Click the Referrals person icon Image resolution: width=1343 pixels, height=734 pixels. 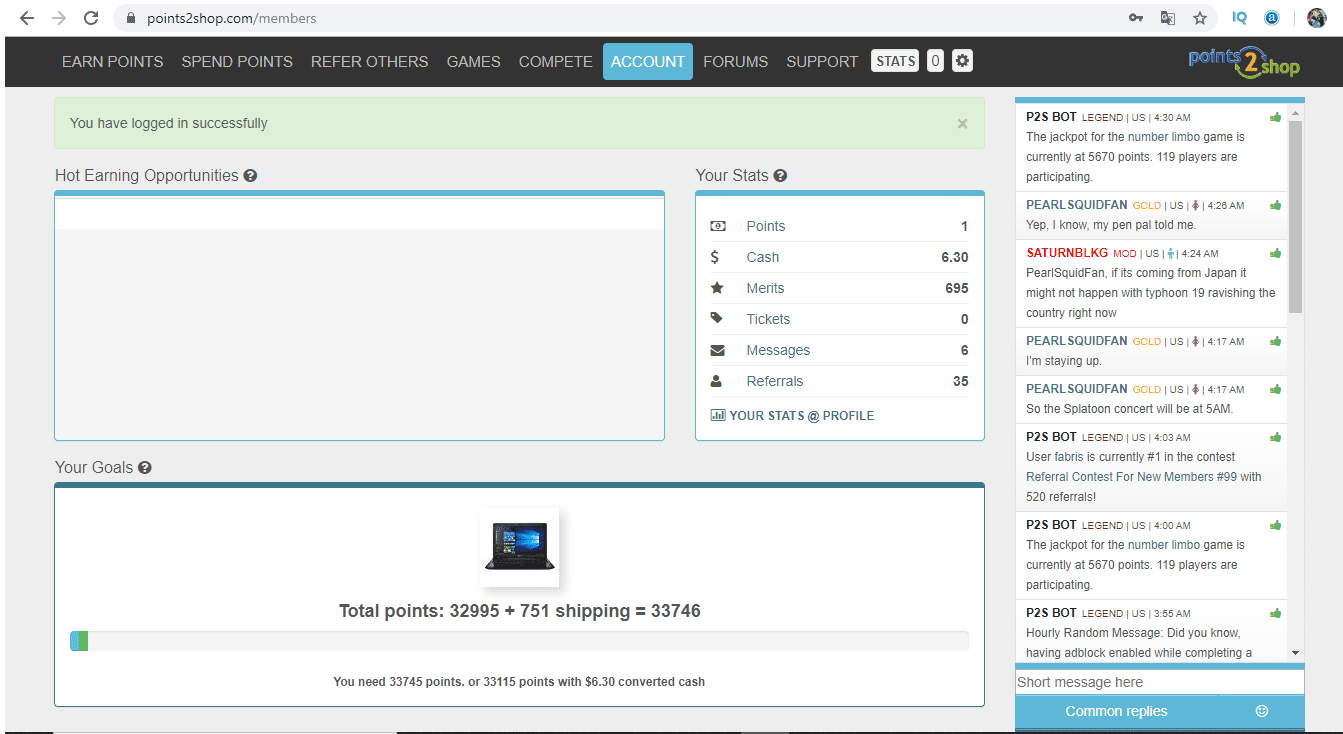(716, 381)
